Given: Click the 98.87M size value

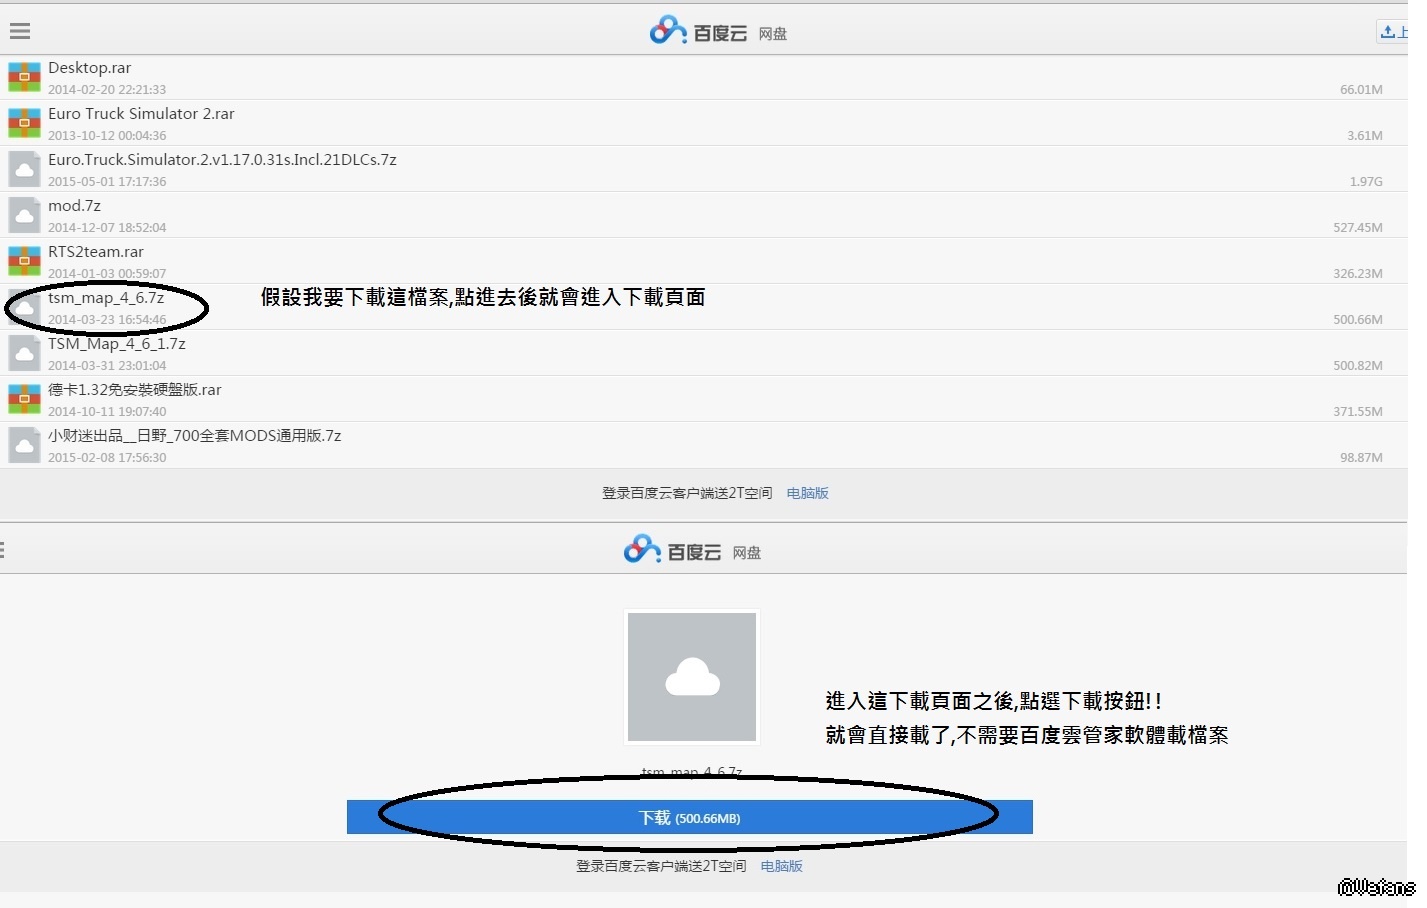Looking at the screenshot, I should click(x=1361, y=458).
